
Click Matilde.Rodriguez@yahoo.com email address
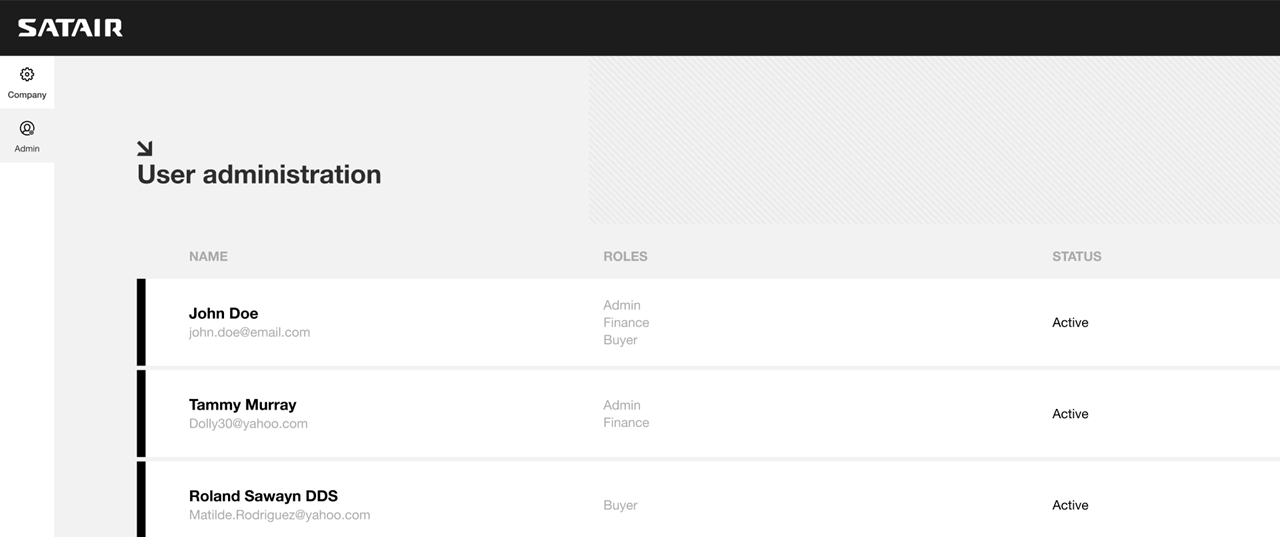coord(279,515)
